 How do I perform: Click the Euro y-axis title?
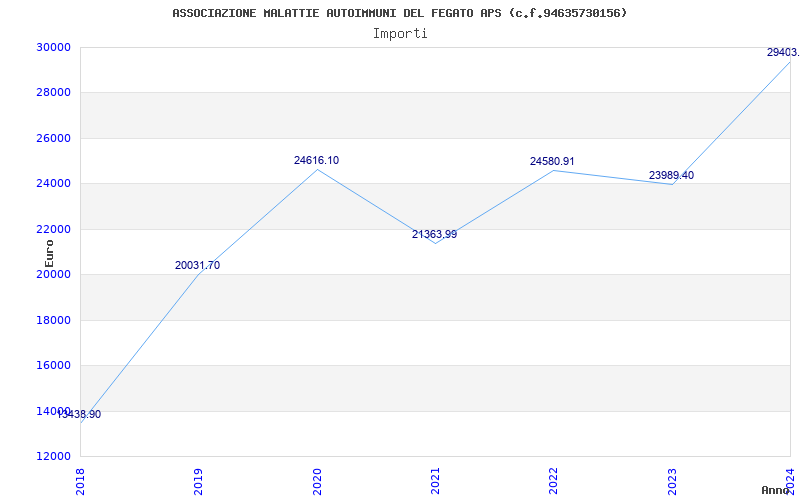[49, 253]
